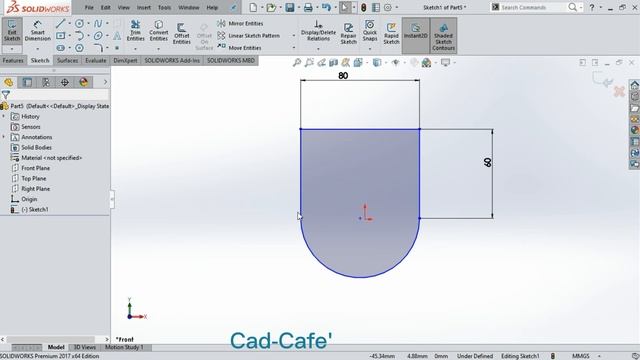Screen dimensions: 640x360
Task: Open the Insert menu
Action: coord(144,7)
